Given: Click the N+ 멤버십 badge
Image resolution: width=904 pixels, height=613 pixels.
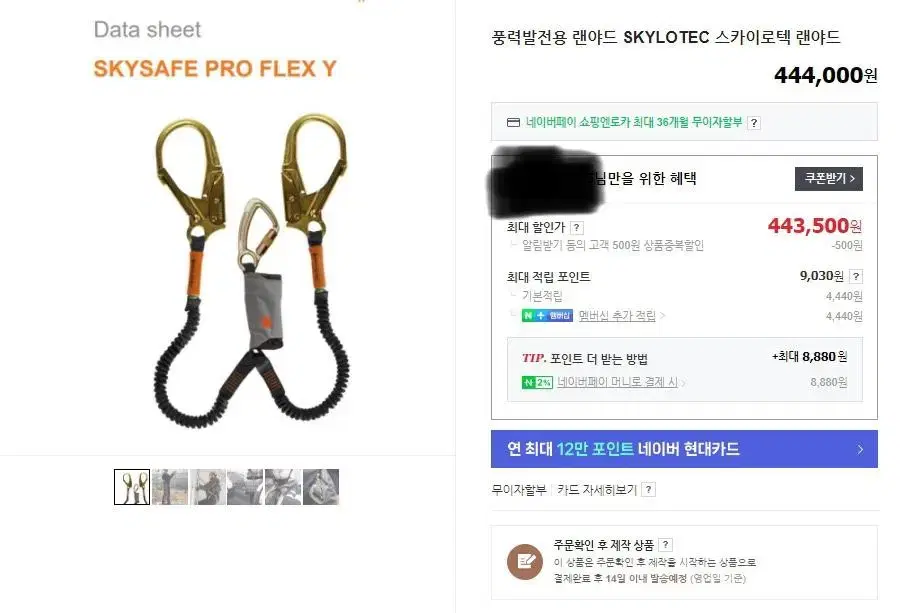Looking at the screenshot, I should (547, 315).
